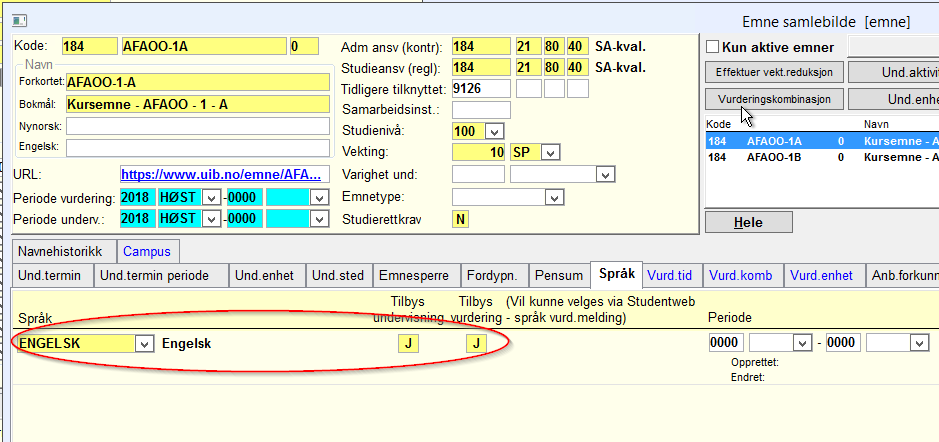Go to the Pensum tab

[559, 276]
